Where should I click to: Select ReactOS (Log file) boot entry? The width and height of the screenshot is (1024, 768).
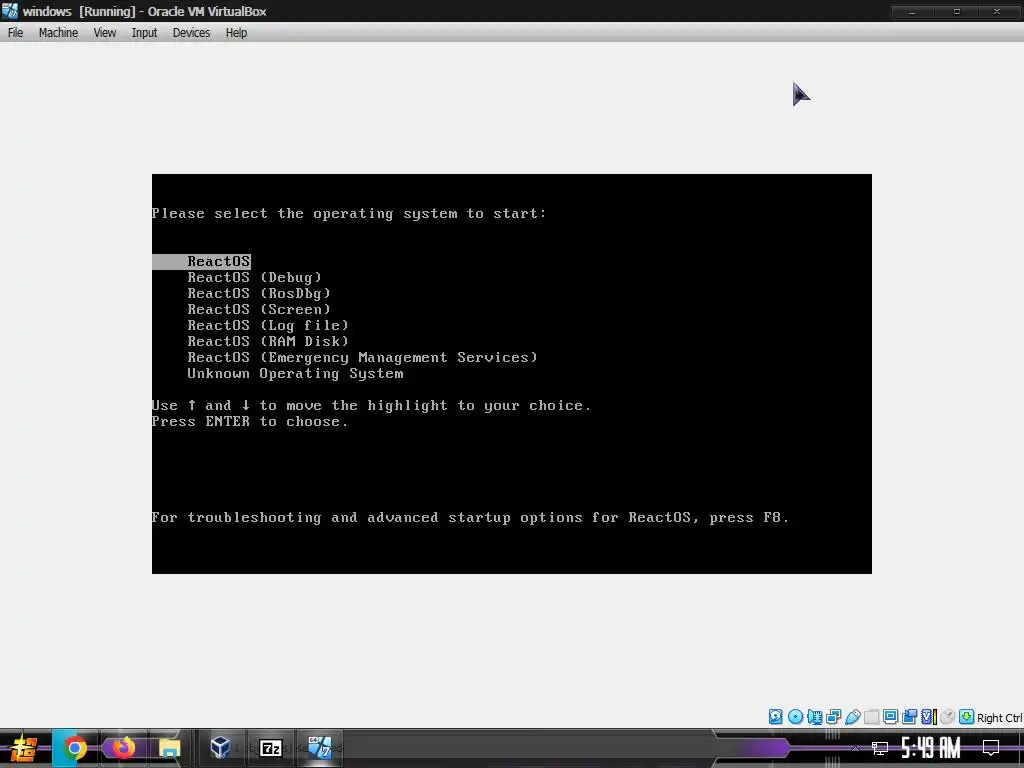point(268,325)
